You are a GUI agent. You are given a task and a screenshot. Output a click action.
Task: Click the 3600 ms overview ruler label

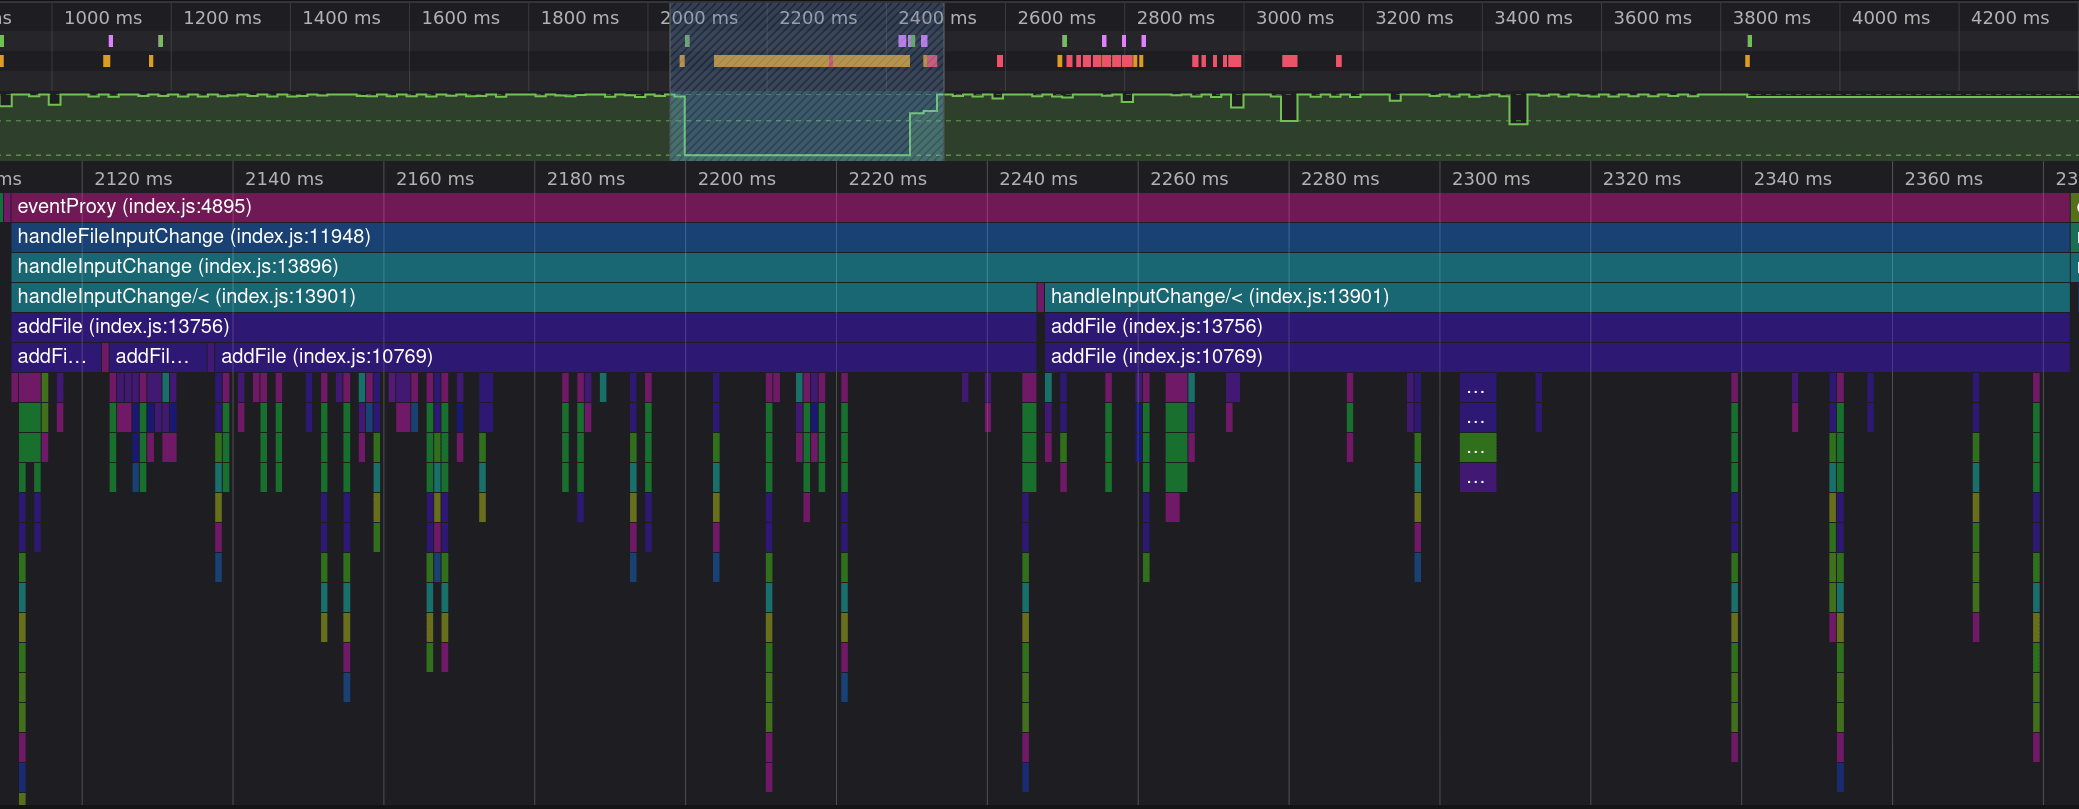pyautogui.click(x=1653, y=18)
